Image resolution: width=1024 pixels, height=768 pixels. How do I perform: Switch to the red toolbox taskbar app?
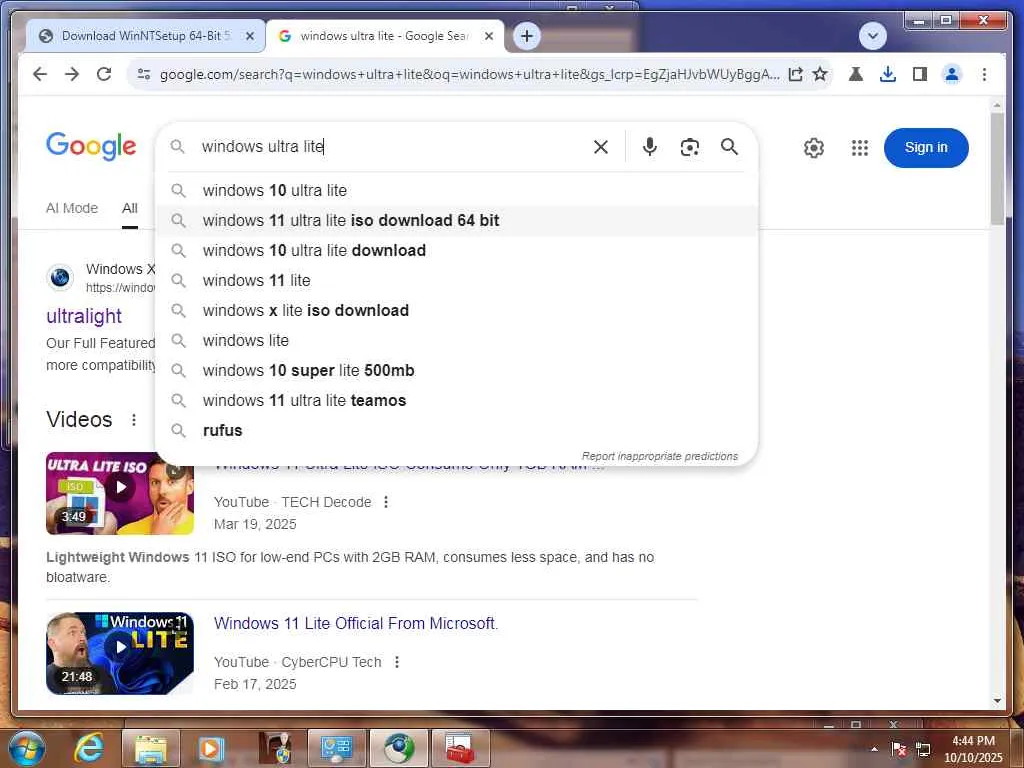coord(460,748)
